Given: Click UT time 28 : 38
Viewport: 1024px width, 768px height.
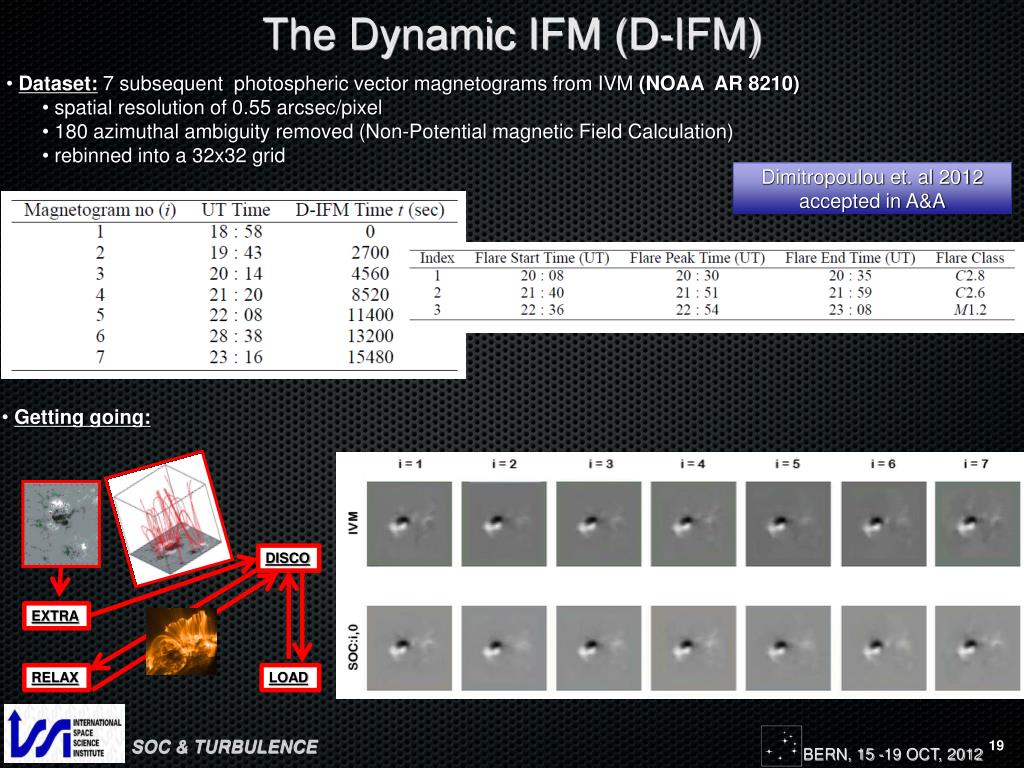Looking at the screenshot, I should point(236,336).
